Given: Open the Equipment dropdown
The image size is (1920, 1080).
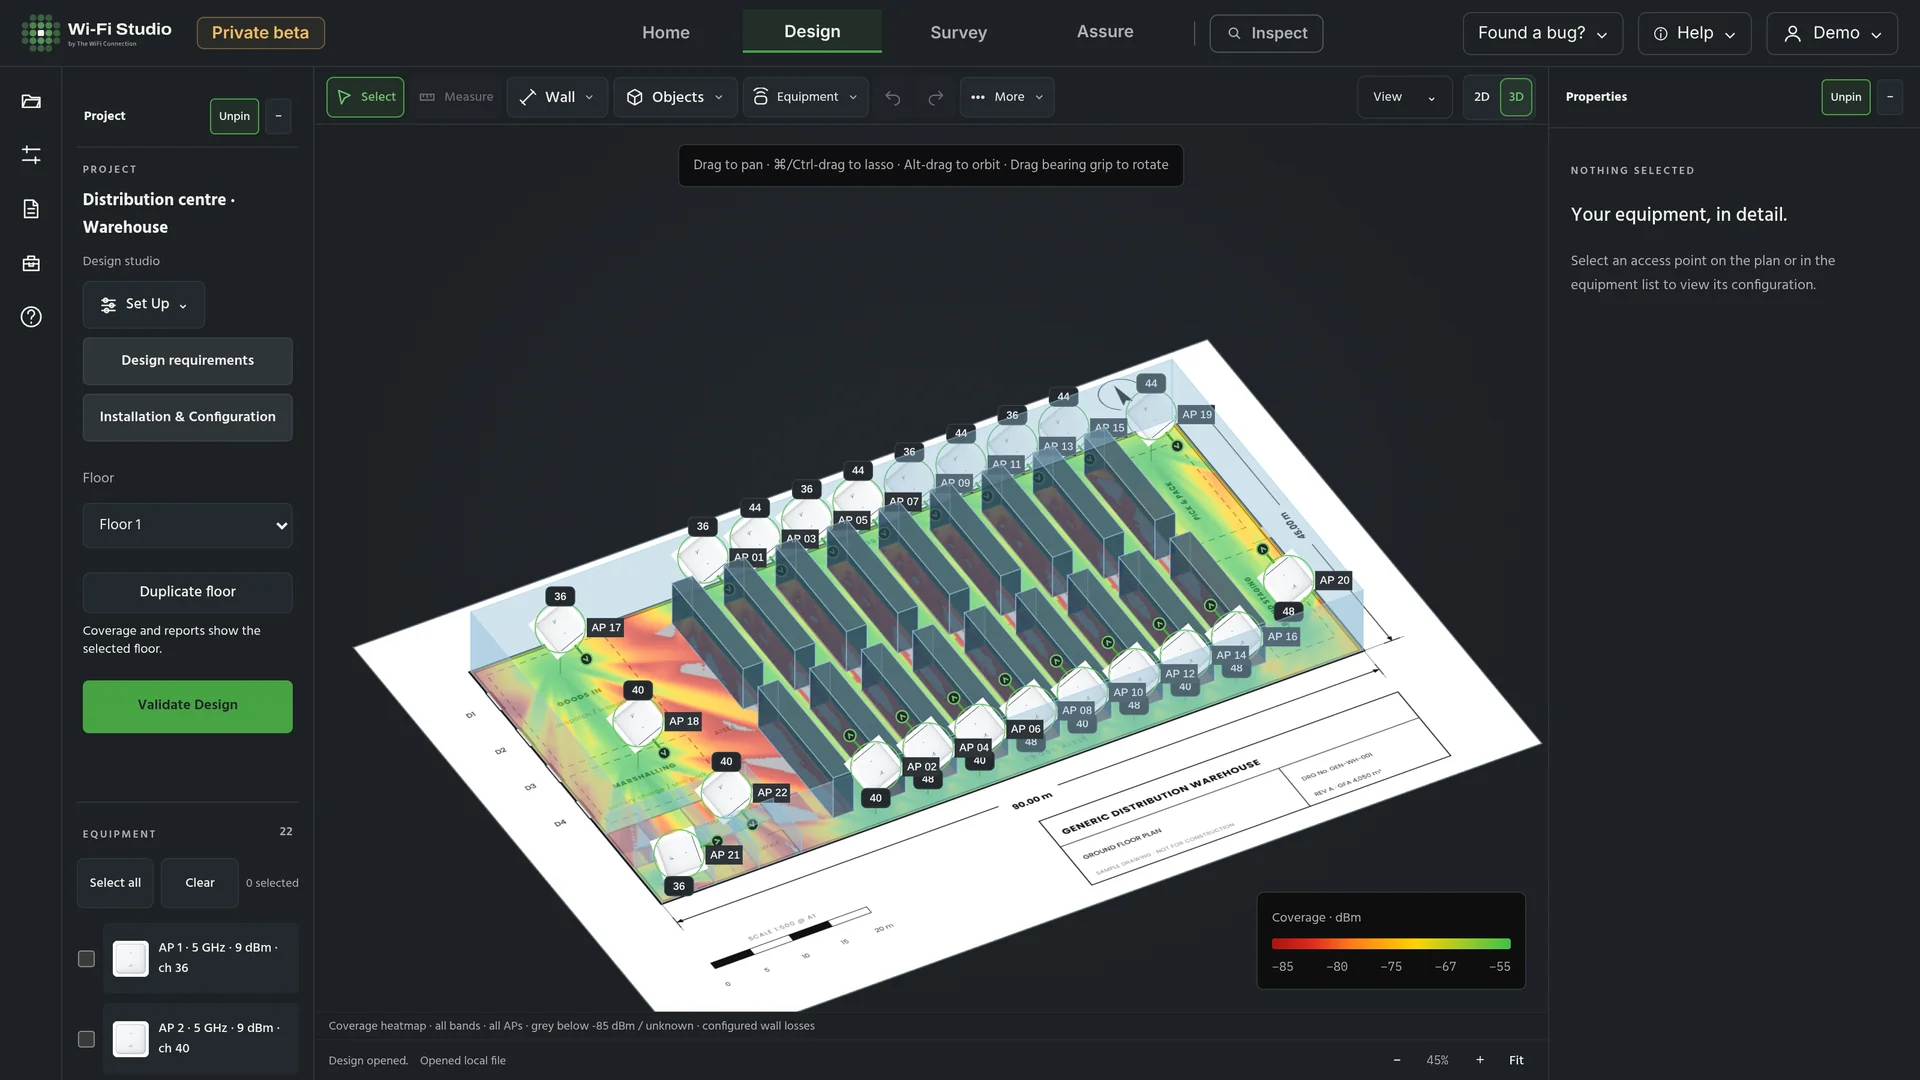Looking at the screenshot, I should 805,97.
